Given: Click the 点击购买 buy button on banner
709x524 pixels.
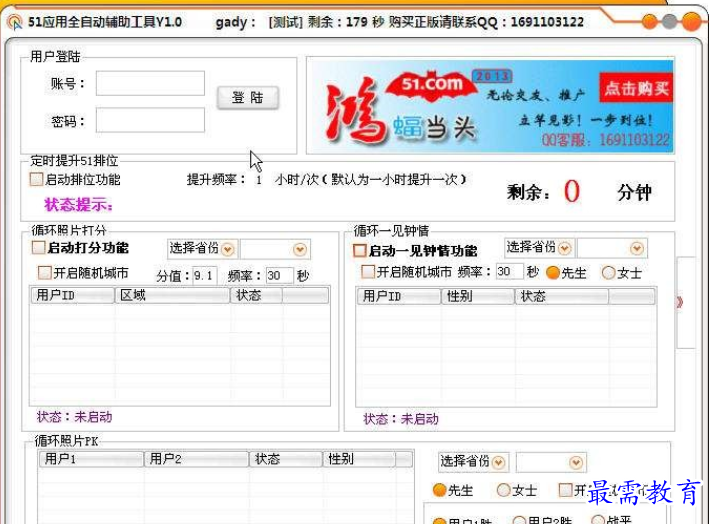Looking at the screenshot, I should (x=636, y=88).
